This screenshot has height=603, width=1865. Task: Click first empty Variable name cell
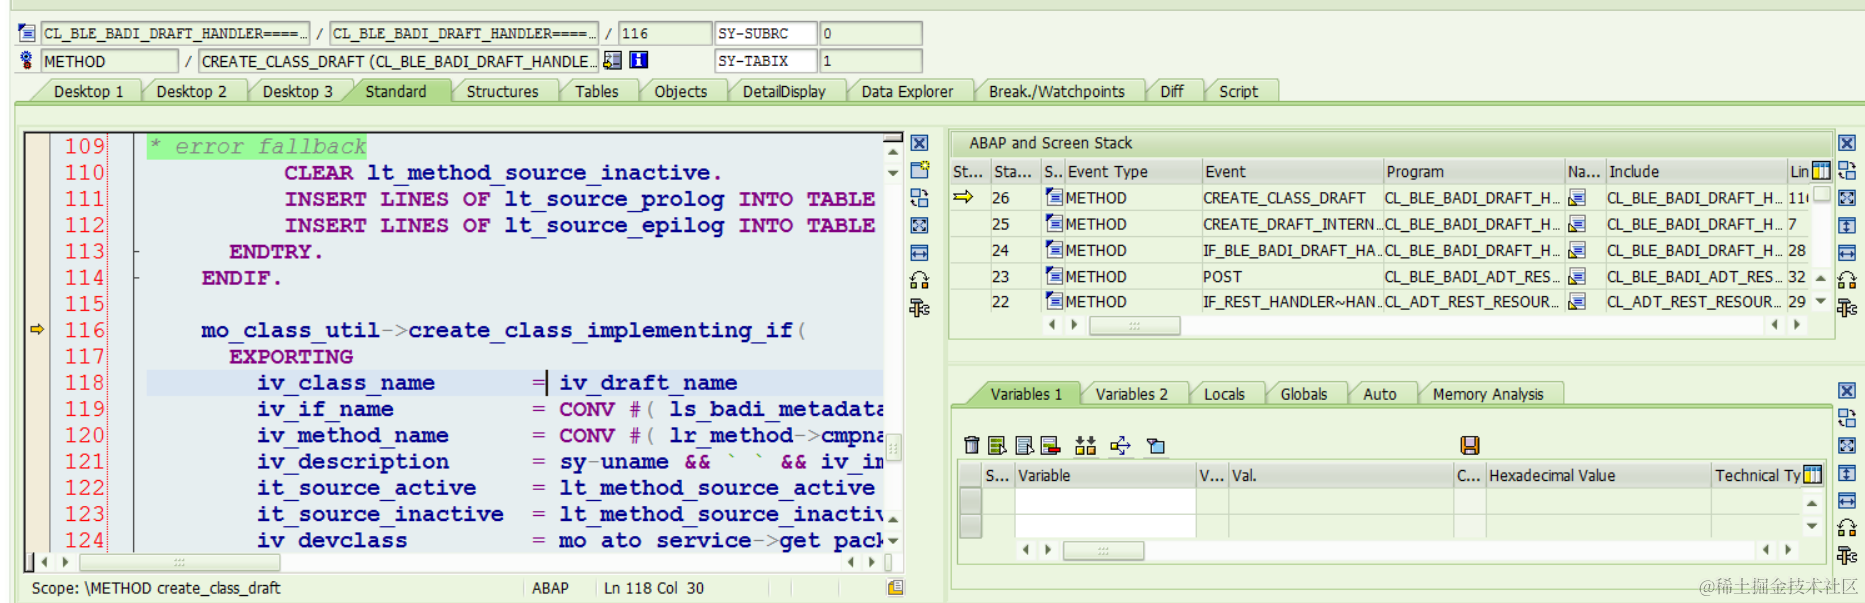tap(1105, 500)
